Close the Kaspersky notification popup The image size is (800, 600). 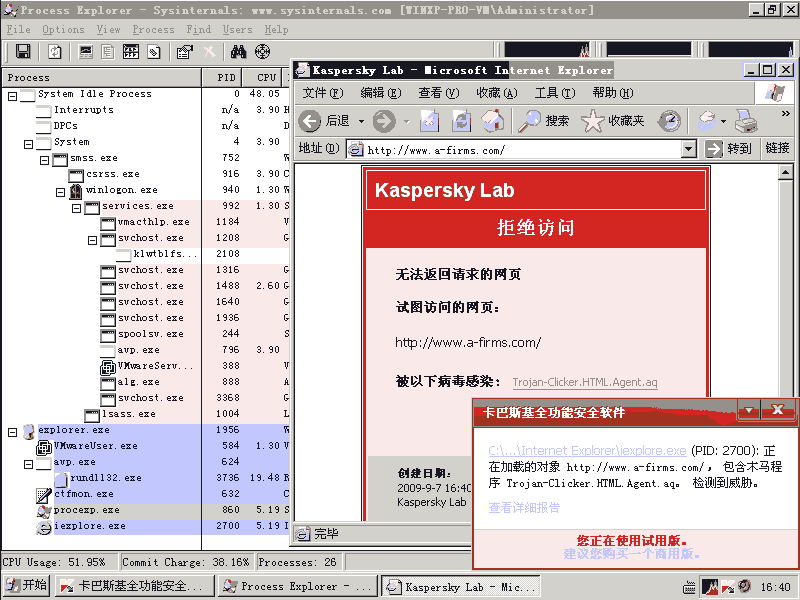[778, 410]
